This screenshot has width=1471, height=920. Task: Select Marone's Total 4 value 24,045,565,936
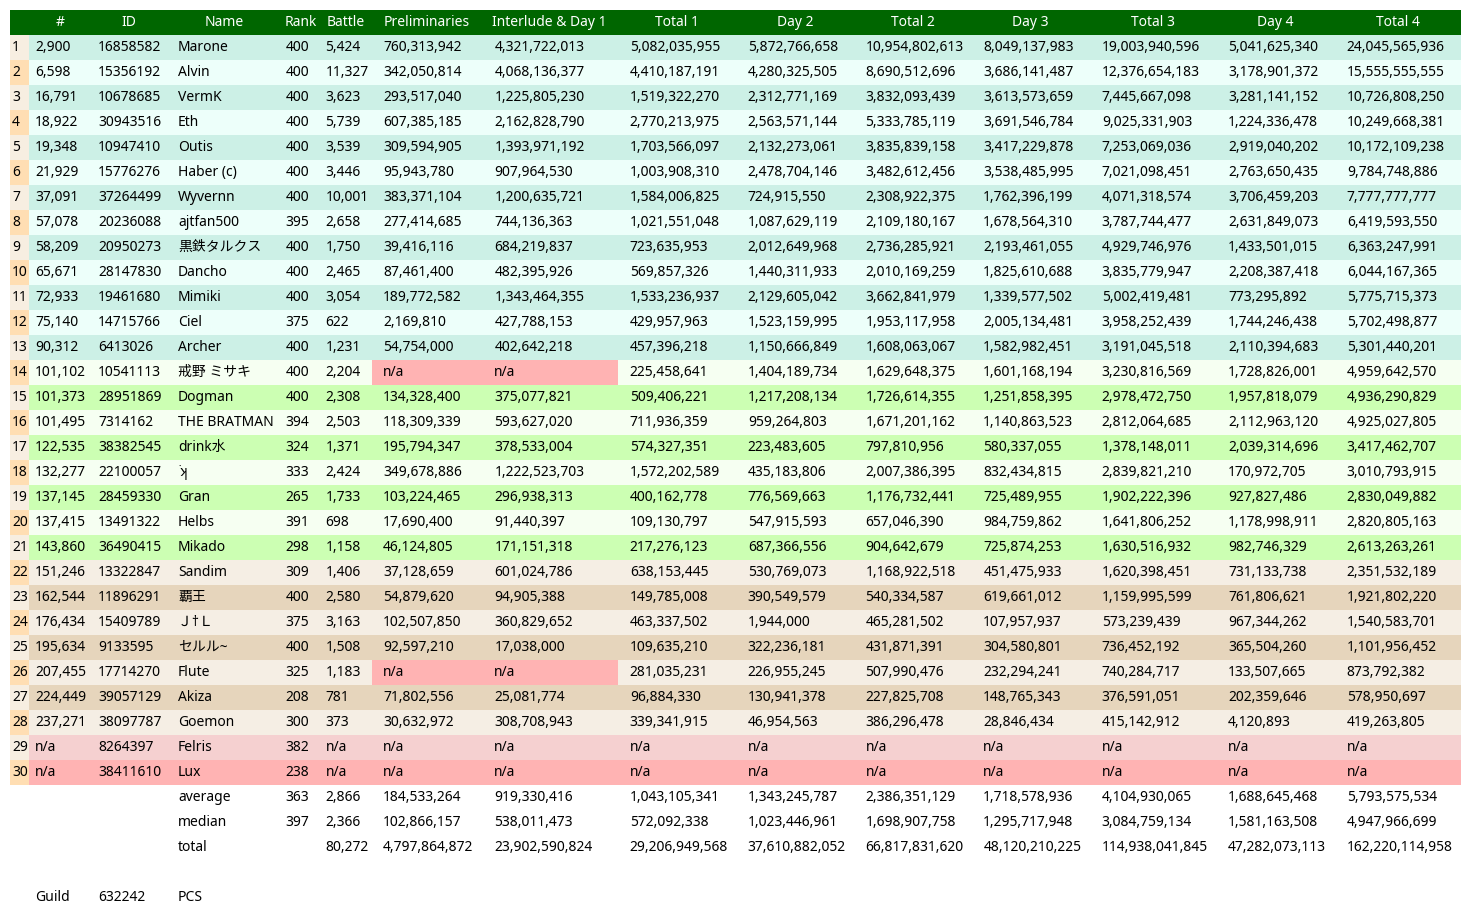coord(1395,46)
